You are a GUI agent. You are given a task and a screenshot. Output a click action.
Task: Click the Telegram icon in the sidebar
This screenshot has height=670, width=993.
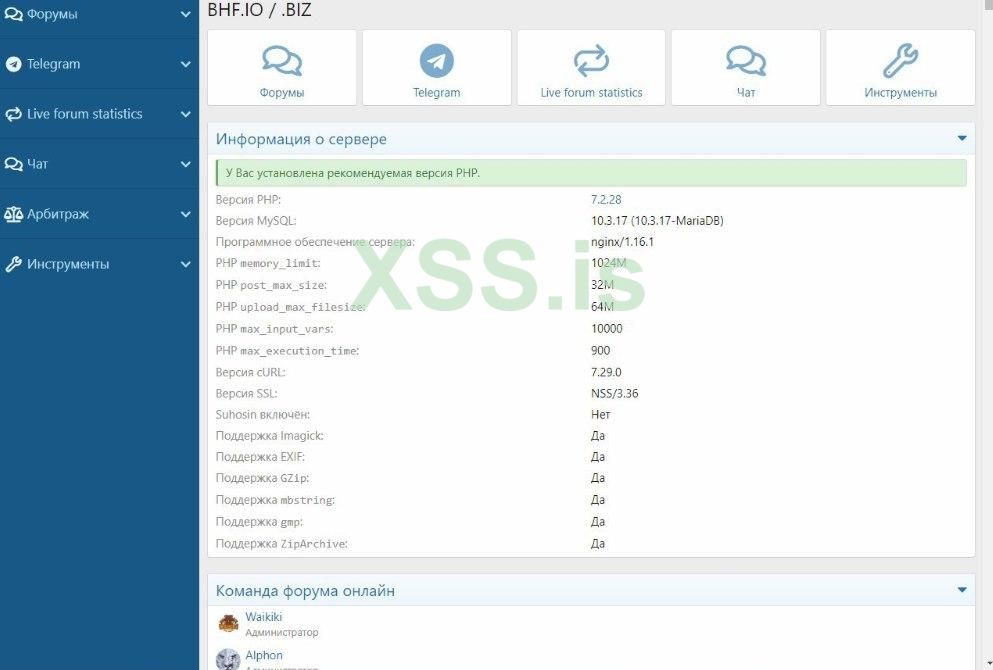coord(13,64)
